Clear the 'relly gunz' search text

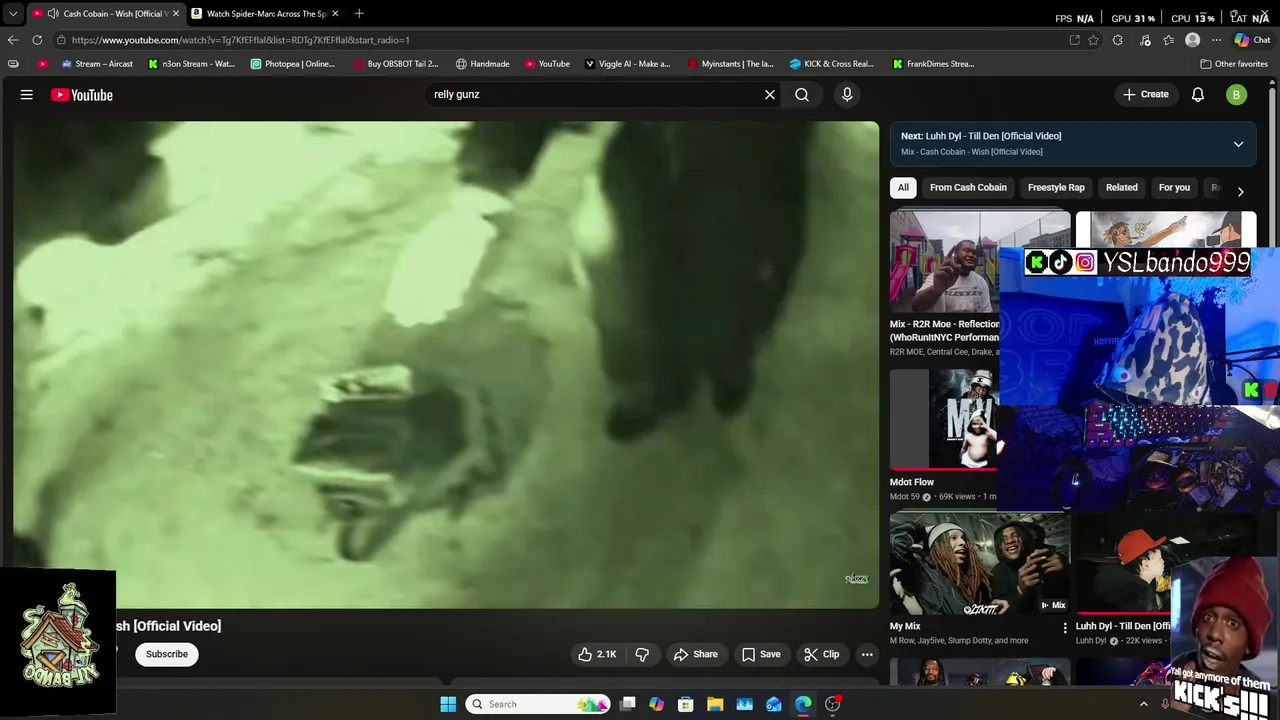770,95
